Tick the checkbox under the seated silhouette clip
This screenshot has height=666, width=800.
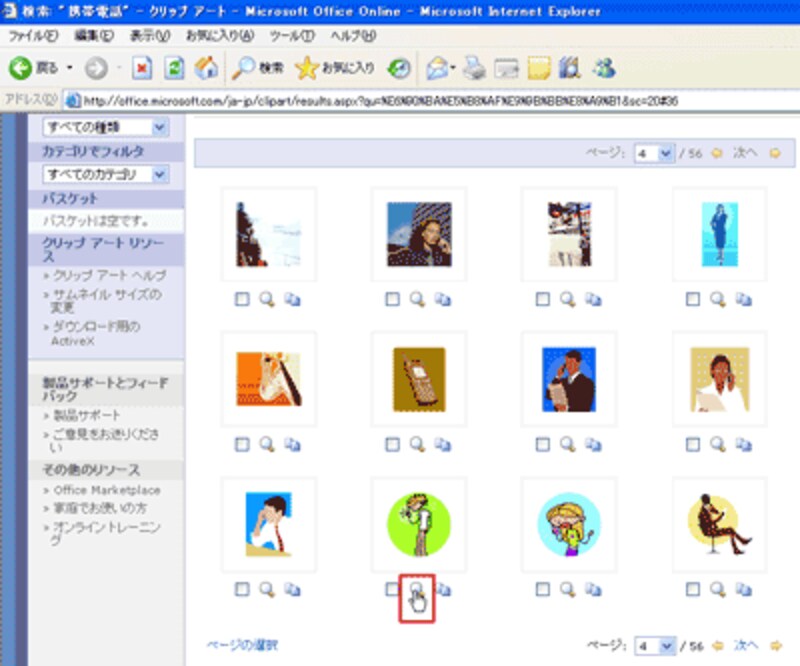[694, 590]
